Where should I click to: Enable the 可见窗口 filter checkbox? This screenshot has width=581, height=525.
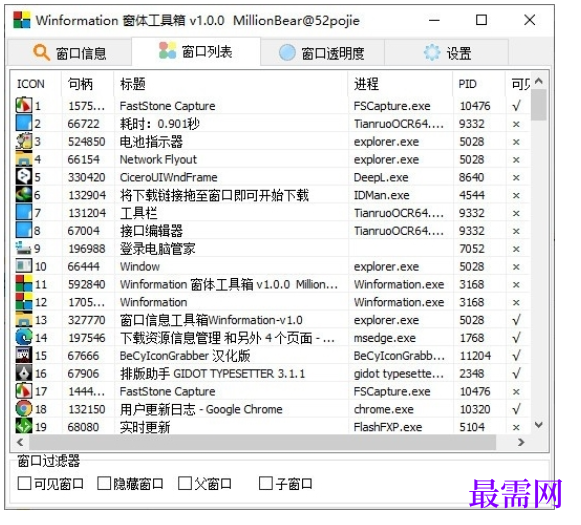click(24, 483)
